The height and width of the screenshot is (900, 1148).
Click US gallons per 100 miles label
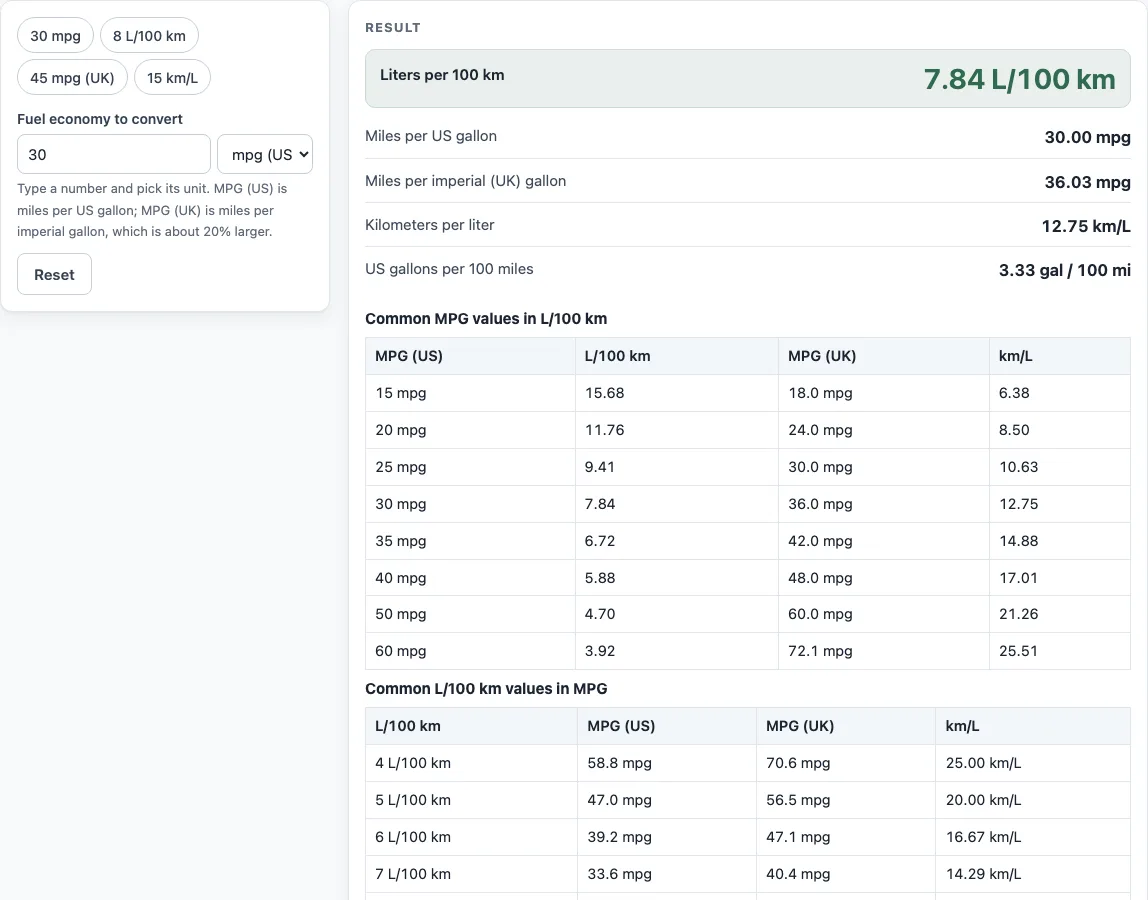(450, 269)
